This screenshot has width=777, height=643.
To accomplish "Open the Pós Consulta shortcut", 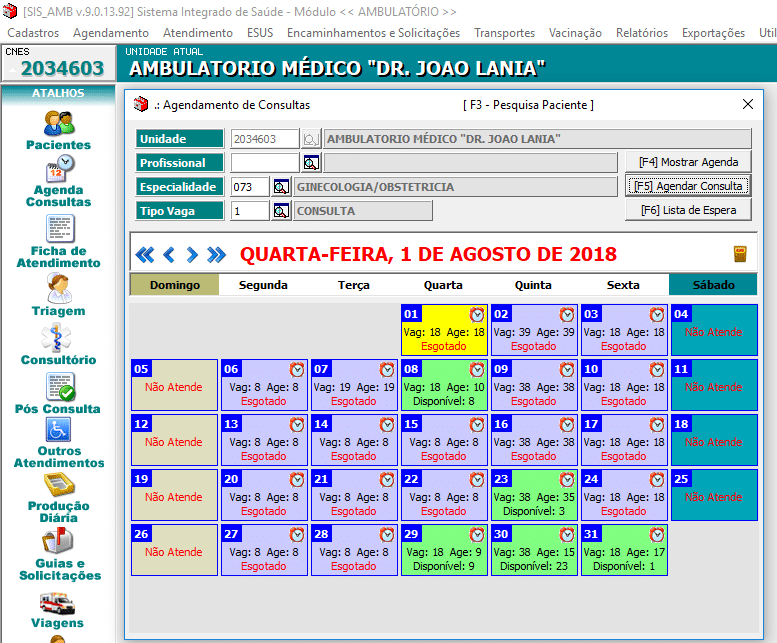I will (58, 393).
